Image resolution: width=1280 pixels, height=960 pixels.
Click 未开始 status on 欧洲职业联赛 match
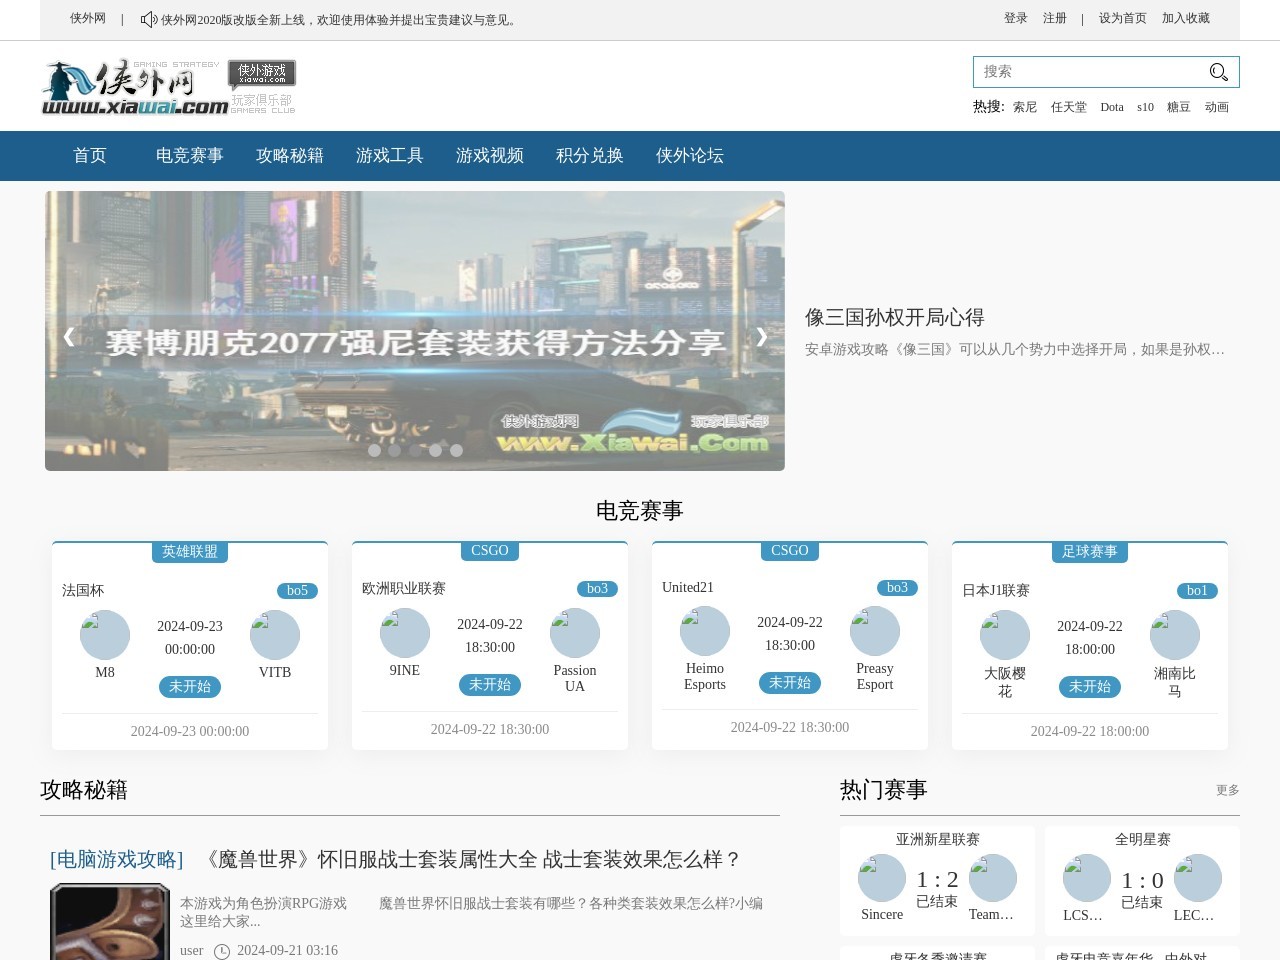click(490, 685)
